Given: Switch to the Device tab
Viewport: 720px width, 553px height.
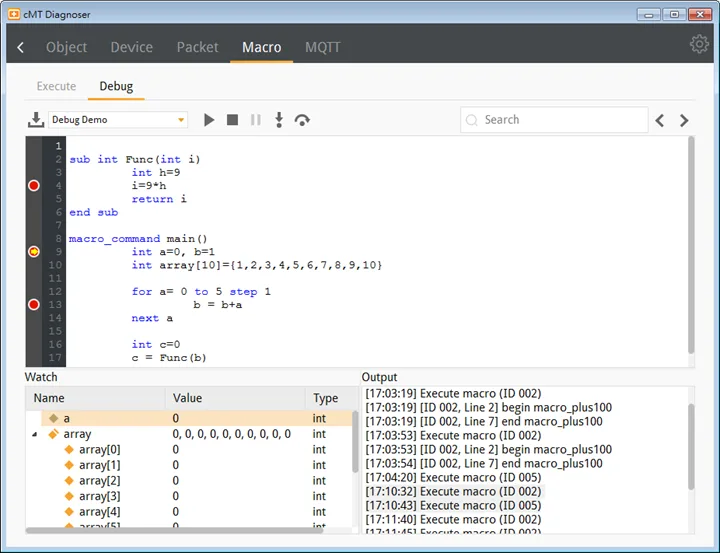Looking at the screenshot, I should tap(132, 47).
